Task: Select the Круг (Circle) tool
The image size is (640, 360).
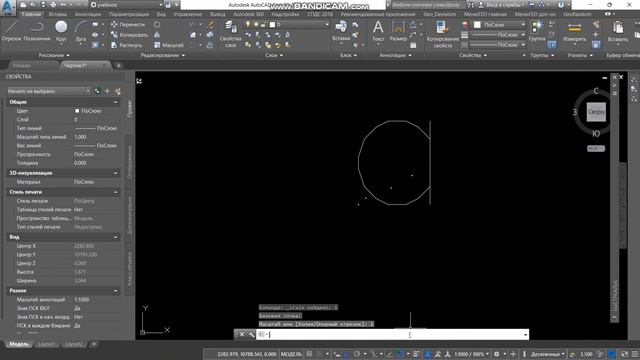Action: [61, 31]
